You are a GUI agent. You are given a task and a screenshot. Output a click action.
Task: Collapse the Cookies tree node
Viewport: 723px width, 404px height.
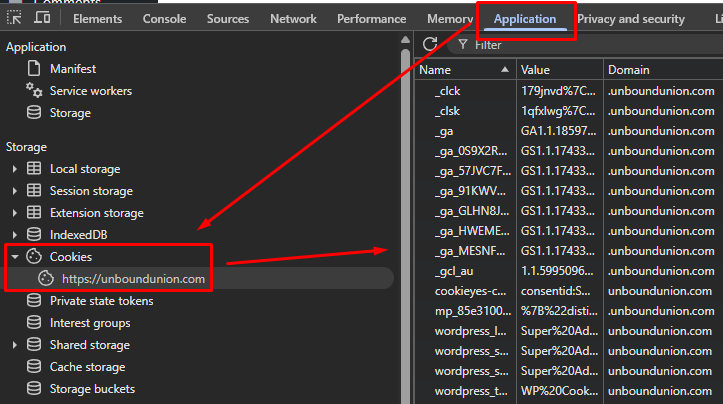pos(15,257)
